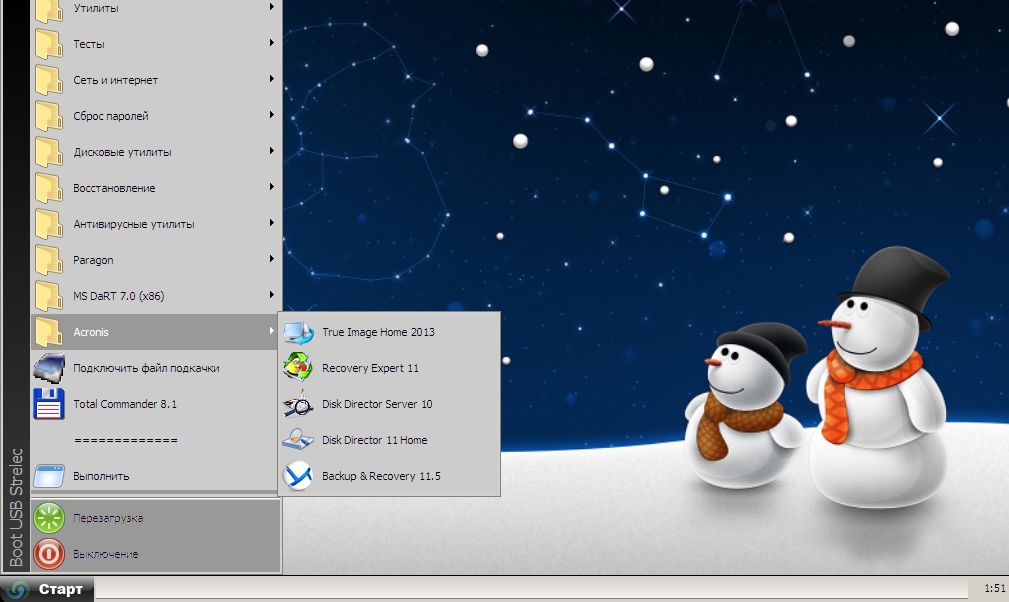The height and width of the screenshot is (602, 1009).
Task: Click the Disk Director 11 Home icon
Action: click(x=298, y=440)
